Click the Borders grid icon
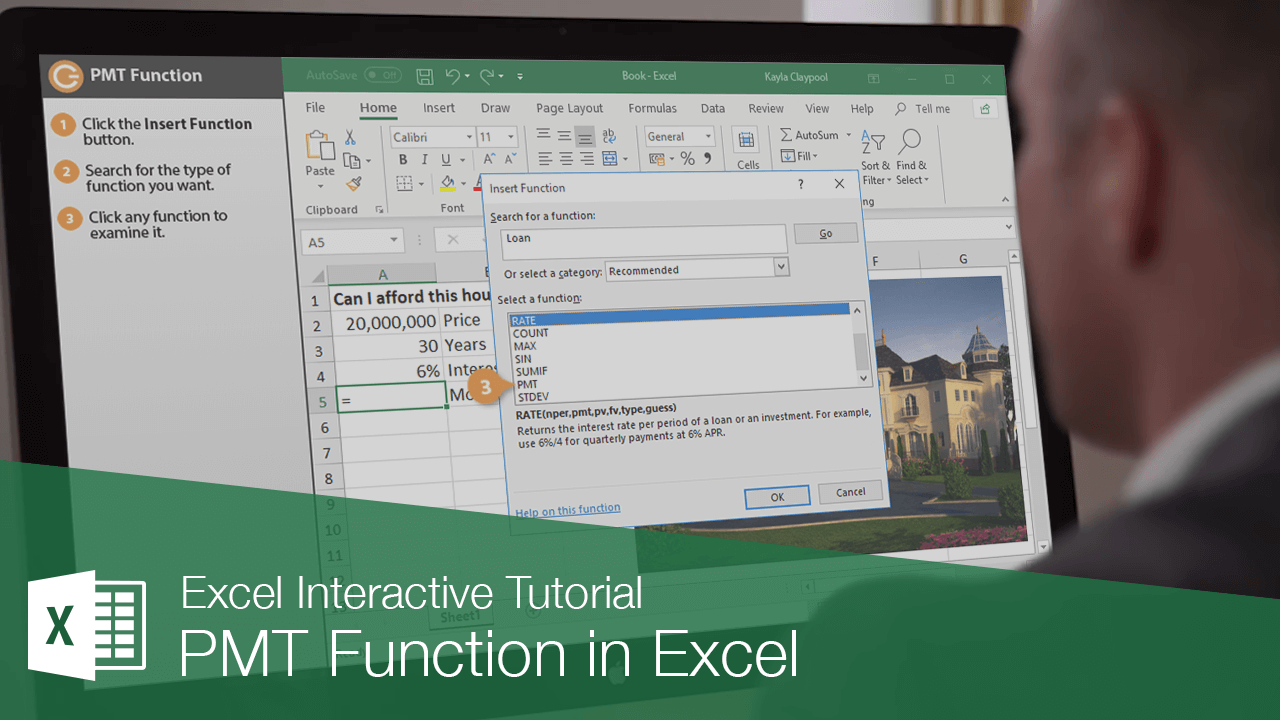The image size is (1280, 720). [x=404, y=184]
